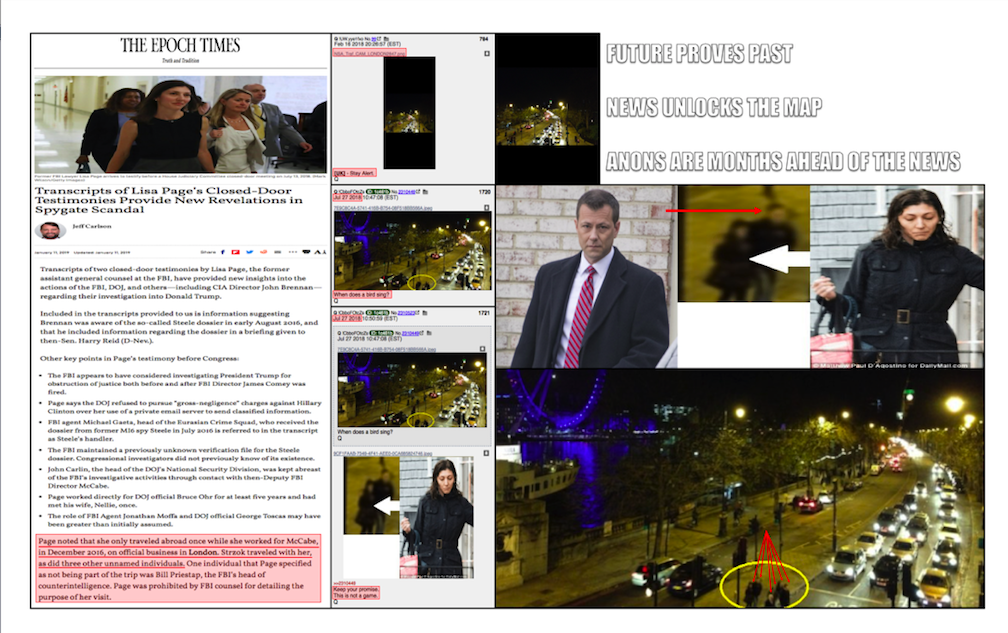Click the bullet about John Carlin
This screenshot has height=633, width=1008.
(184, 477)
